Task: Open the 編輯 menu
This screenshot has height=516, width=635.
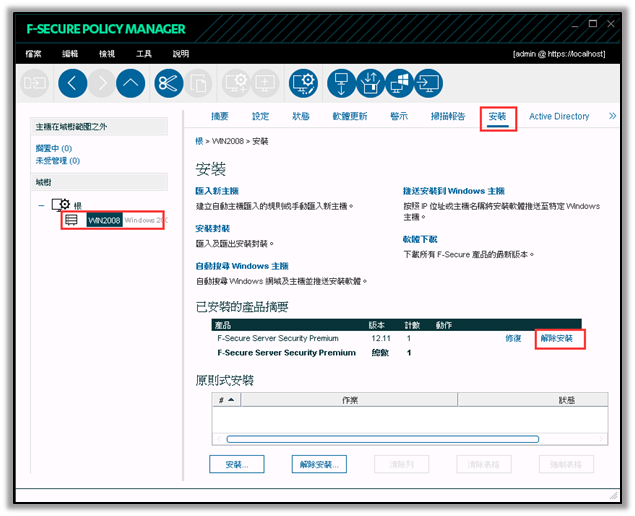Action: coord(70,53)
